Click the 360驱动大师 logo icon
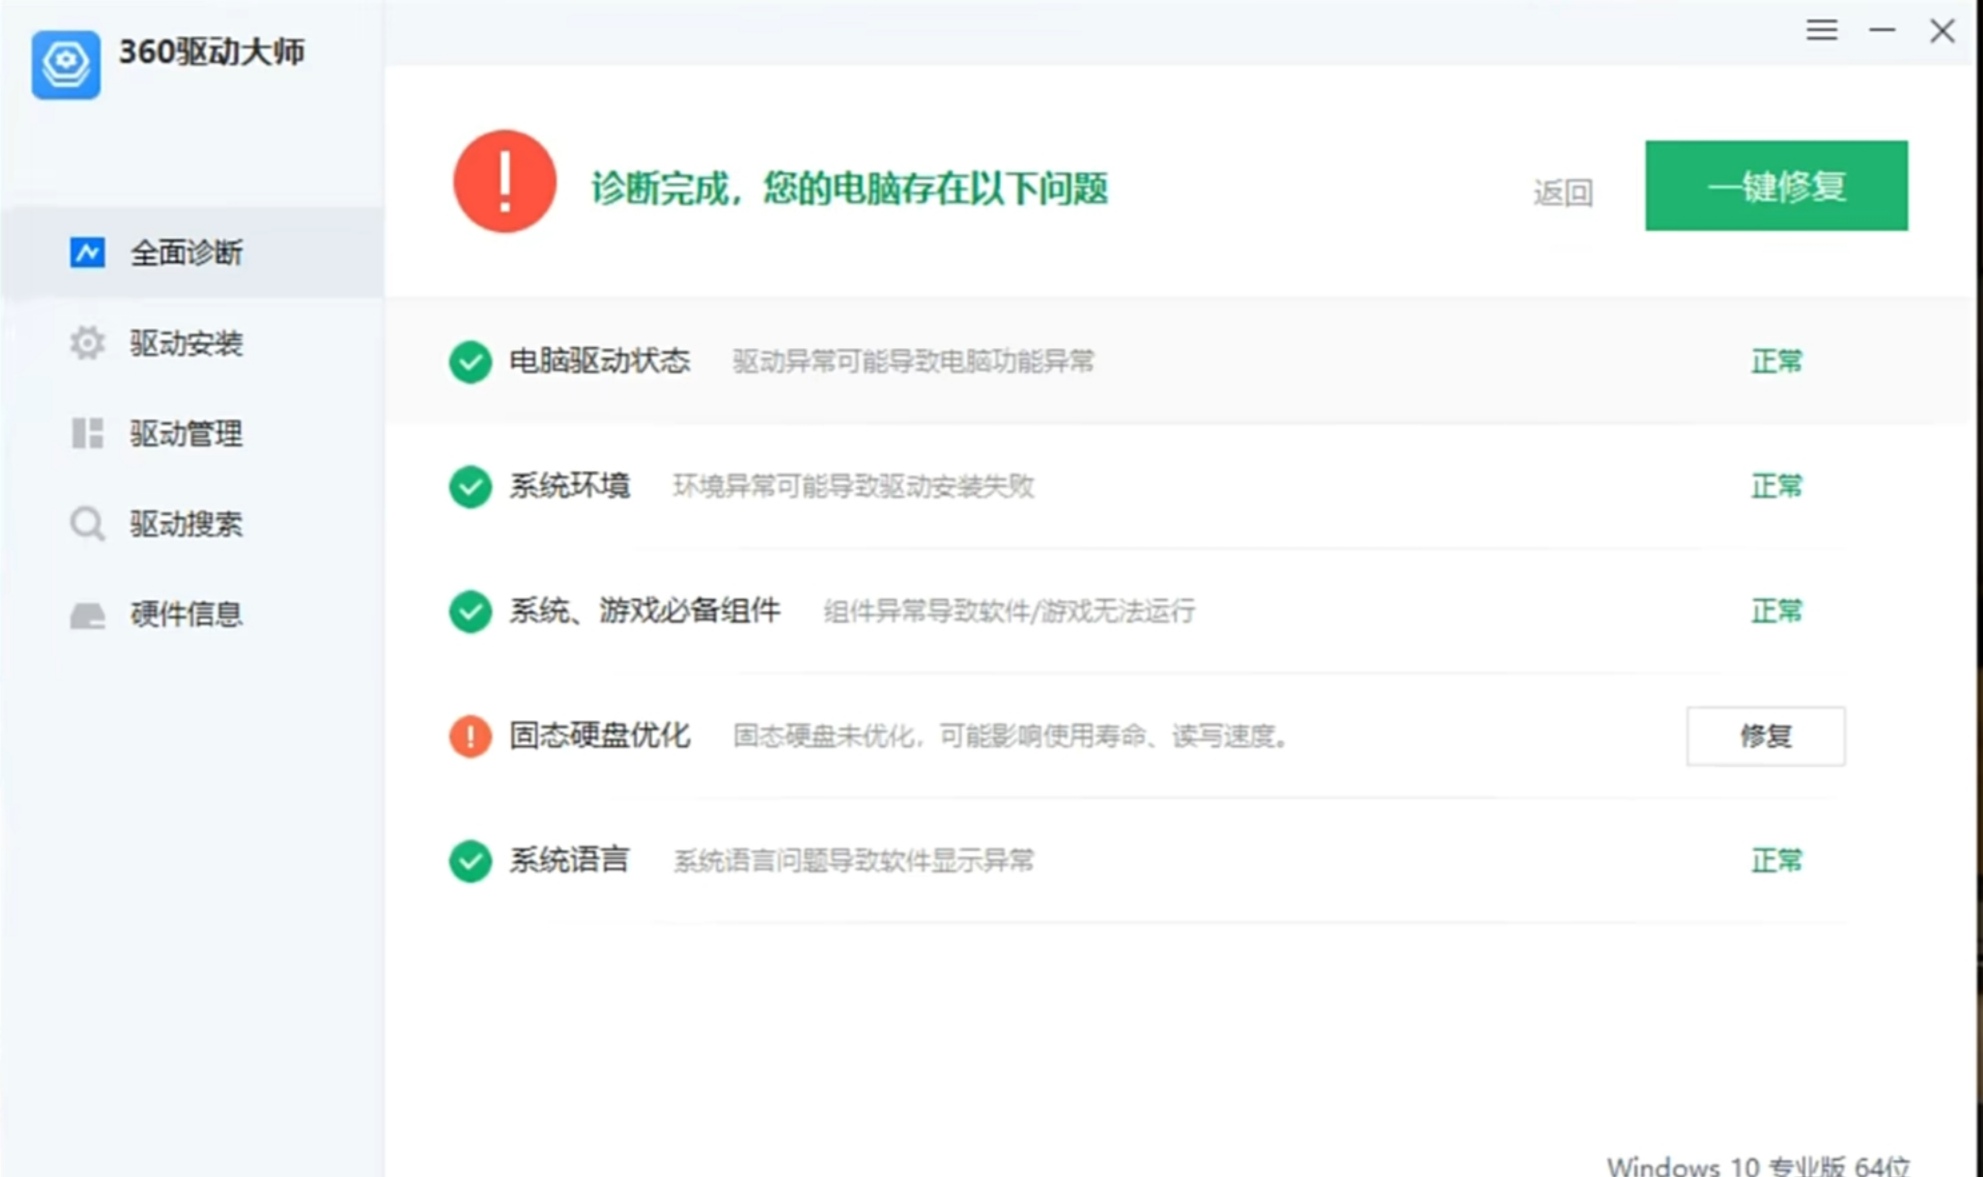 click(x=66, y=64)
